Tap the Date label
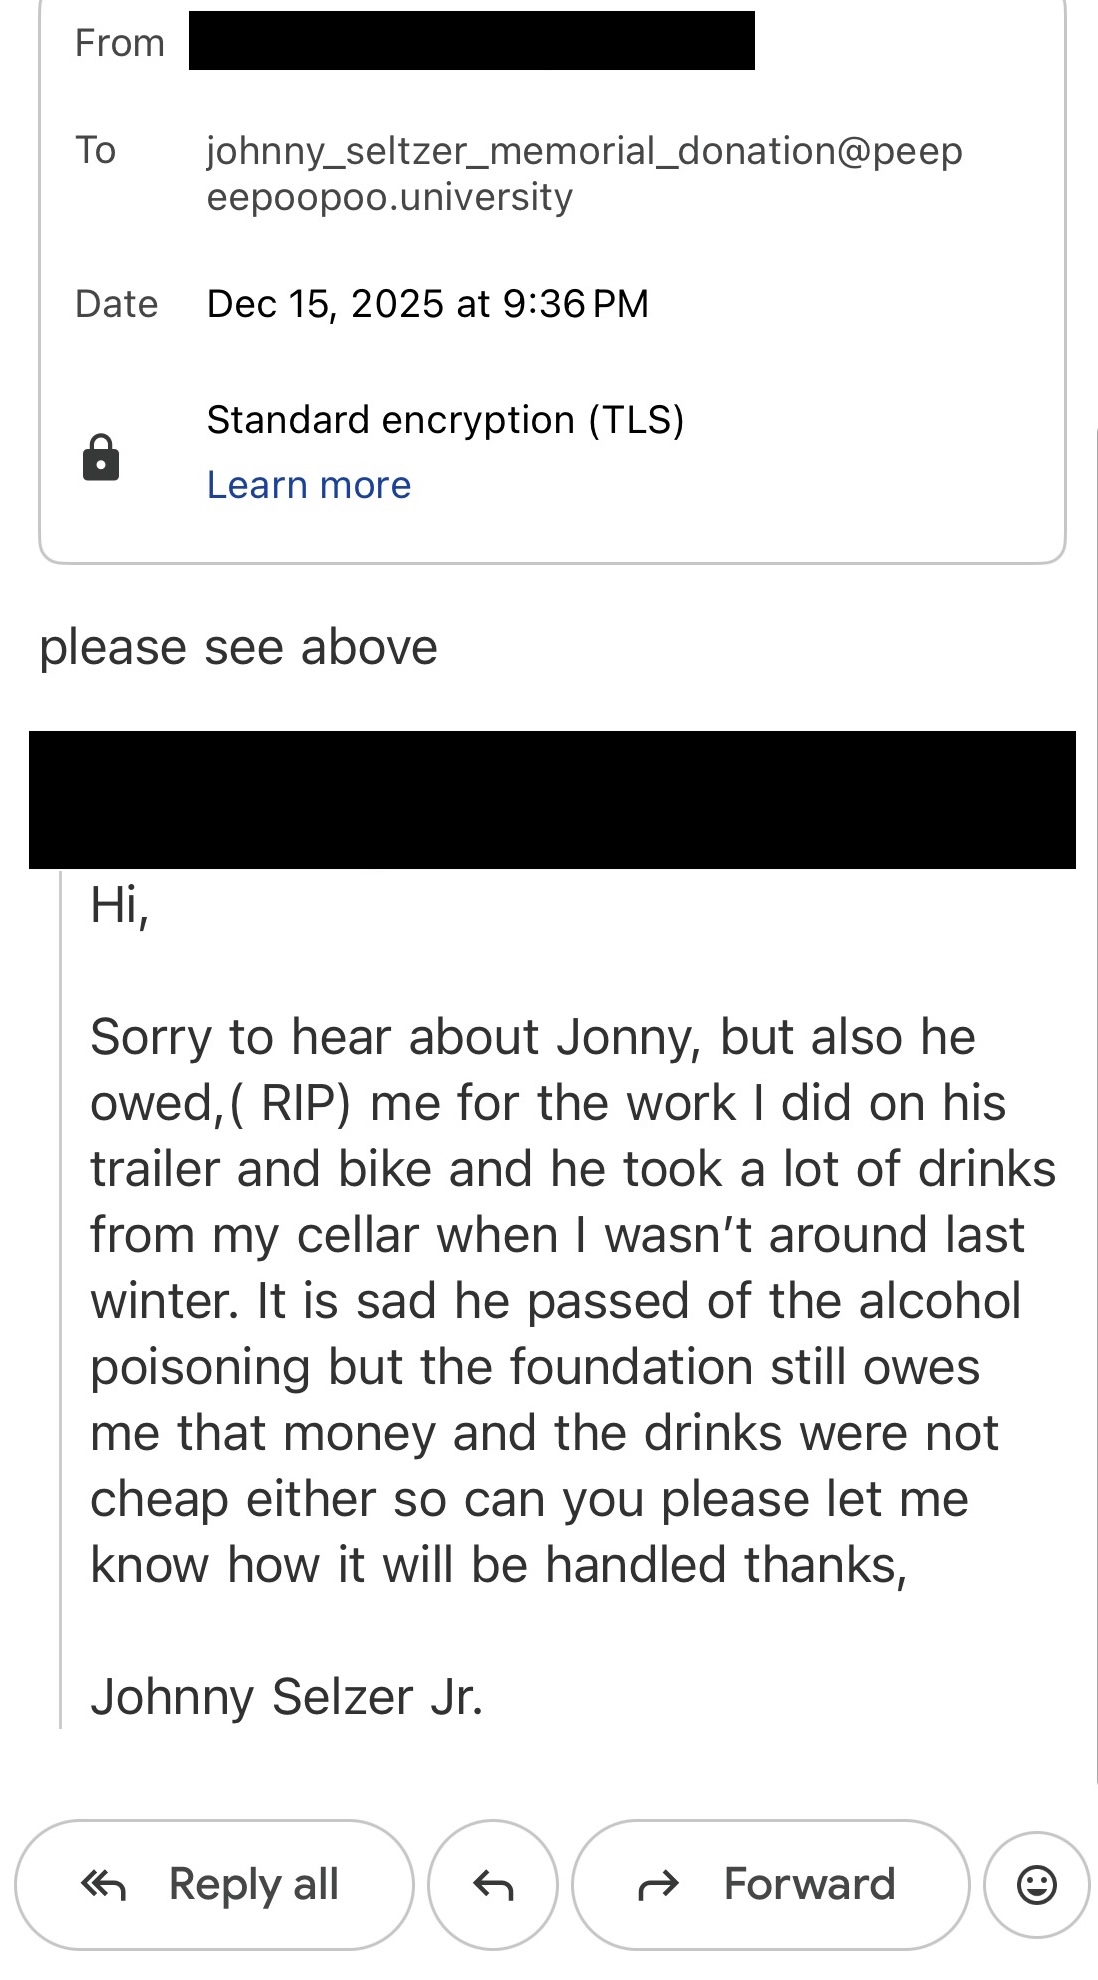 pos(116,304)
